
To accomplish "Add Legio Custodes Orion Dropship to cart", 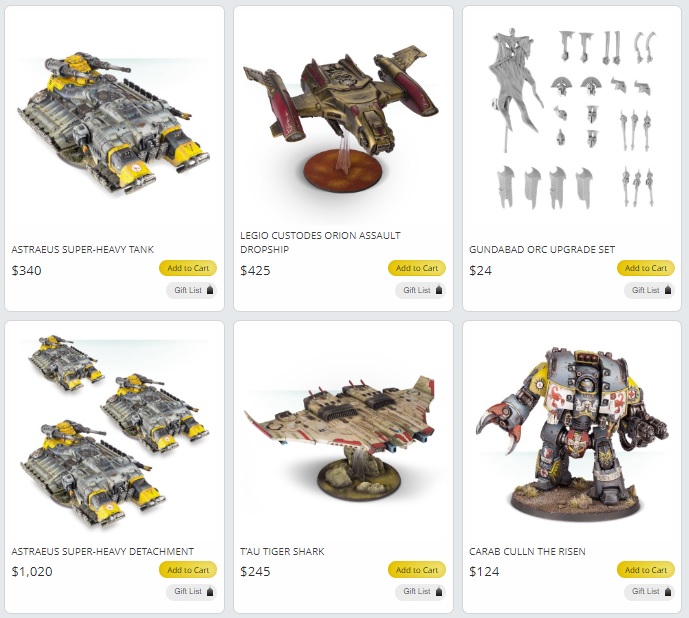I will tap(417, 268).
